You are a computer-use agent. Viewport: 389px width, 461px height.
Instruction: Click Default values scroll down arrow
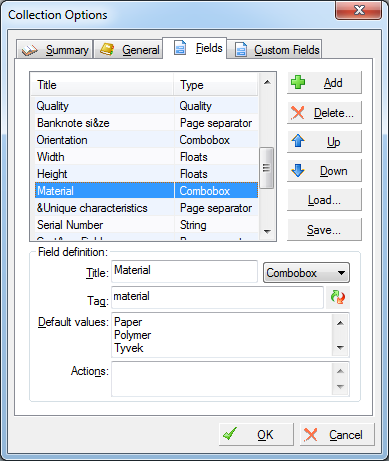point(340,348)
